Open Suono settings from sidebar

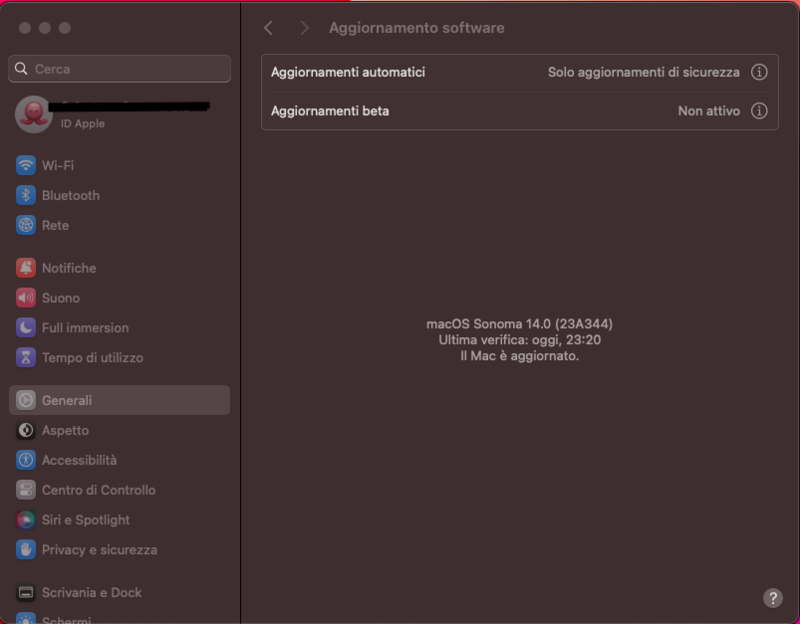pos(119,298)
